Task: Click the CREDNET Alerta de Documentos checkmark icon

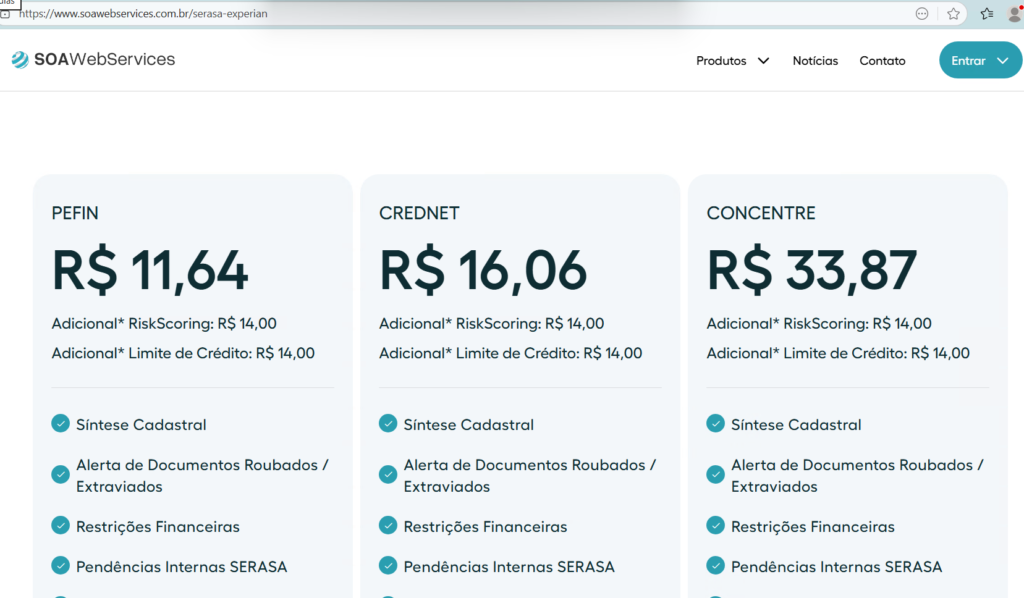Action: point(388,475)
